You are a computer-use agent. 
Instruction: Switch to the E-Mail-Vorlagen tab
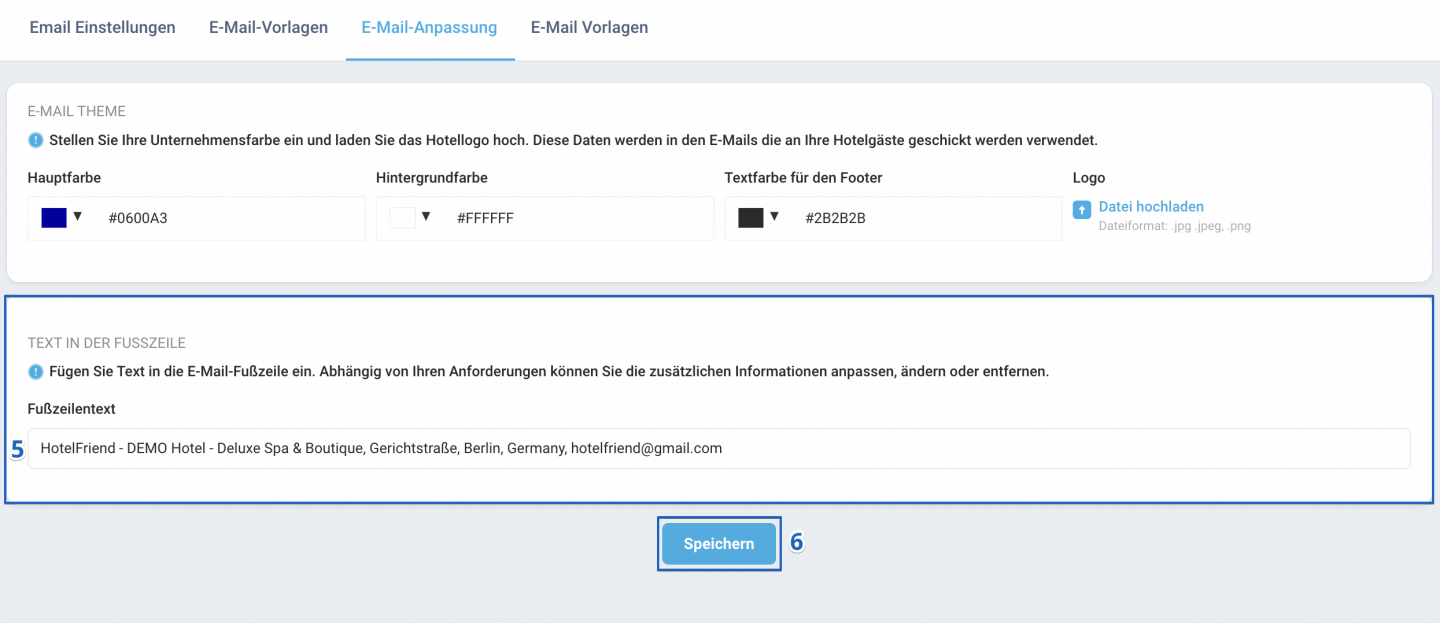(x=268, y=28)
